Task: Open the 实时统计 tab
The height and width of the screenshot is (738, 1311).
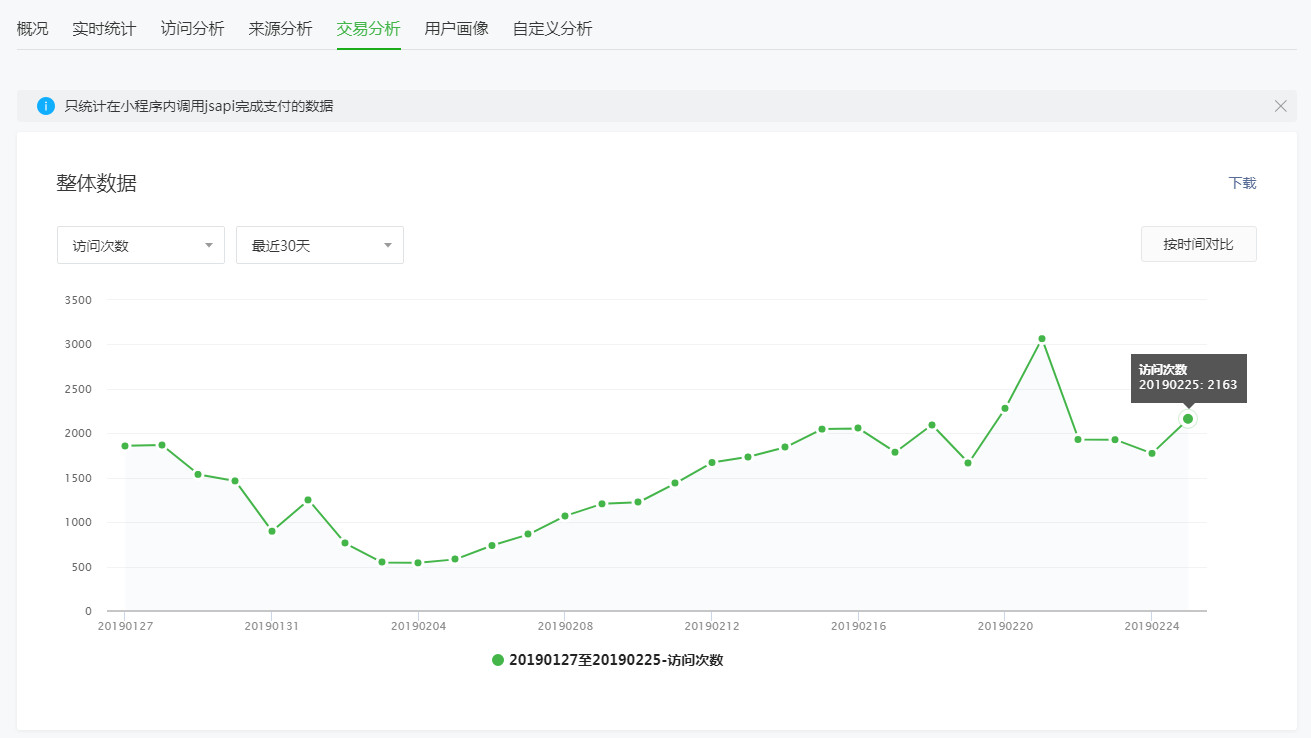Action: click(x=104, y=28)
